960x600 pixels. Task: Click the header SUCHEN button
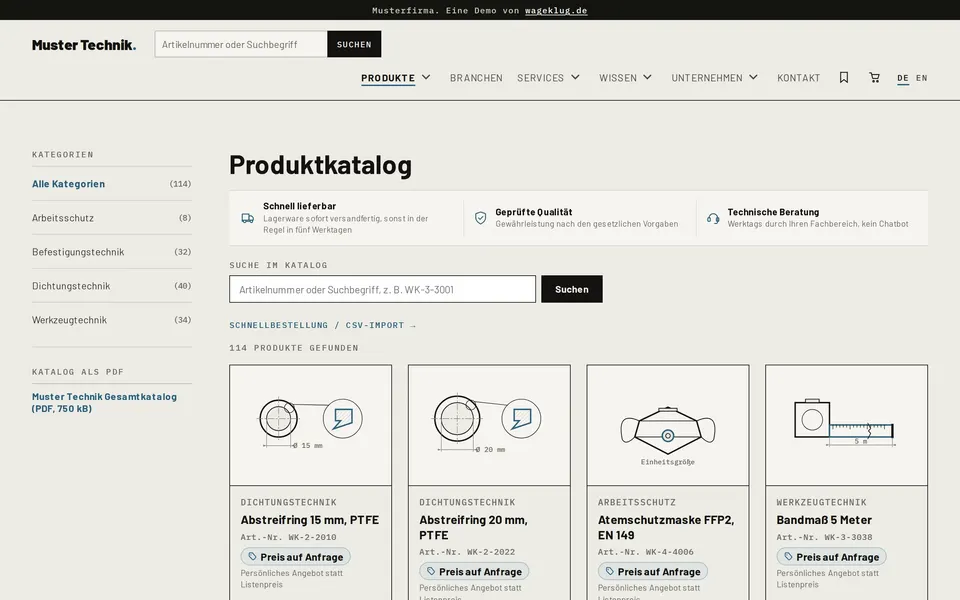[354, 44]
